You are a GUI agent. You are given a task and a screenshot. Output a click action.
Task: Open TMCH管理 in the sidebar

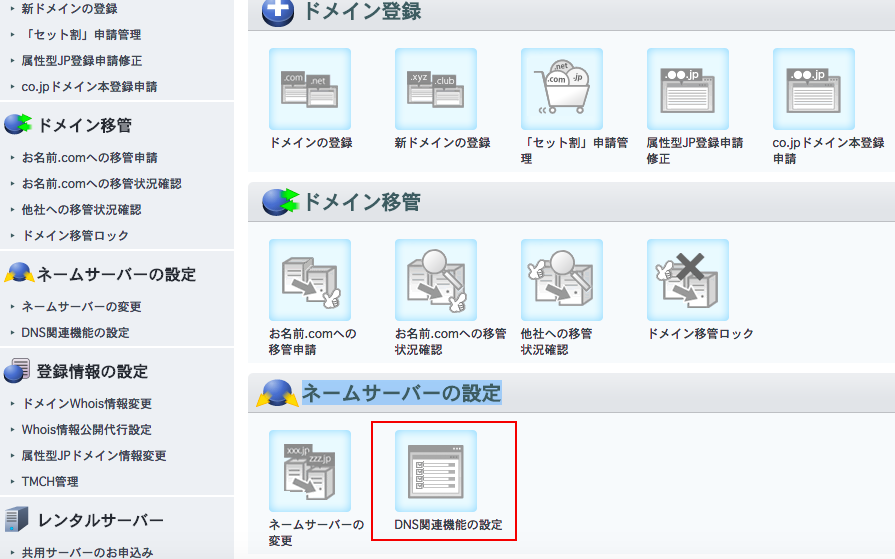pos(50,481)
